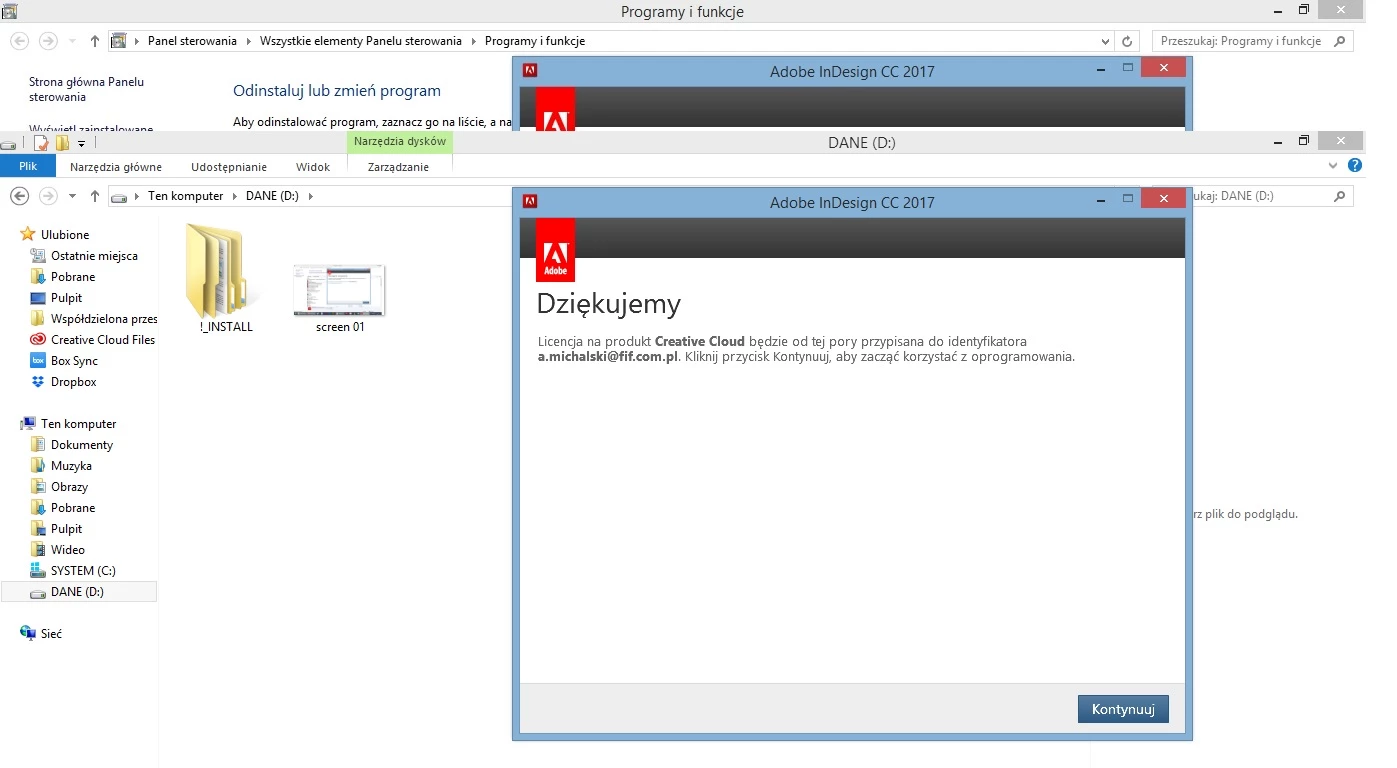Go up one level in DANE window
This screenshot has width=1397, height=768.
pos(95,196)
